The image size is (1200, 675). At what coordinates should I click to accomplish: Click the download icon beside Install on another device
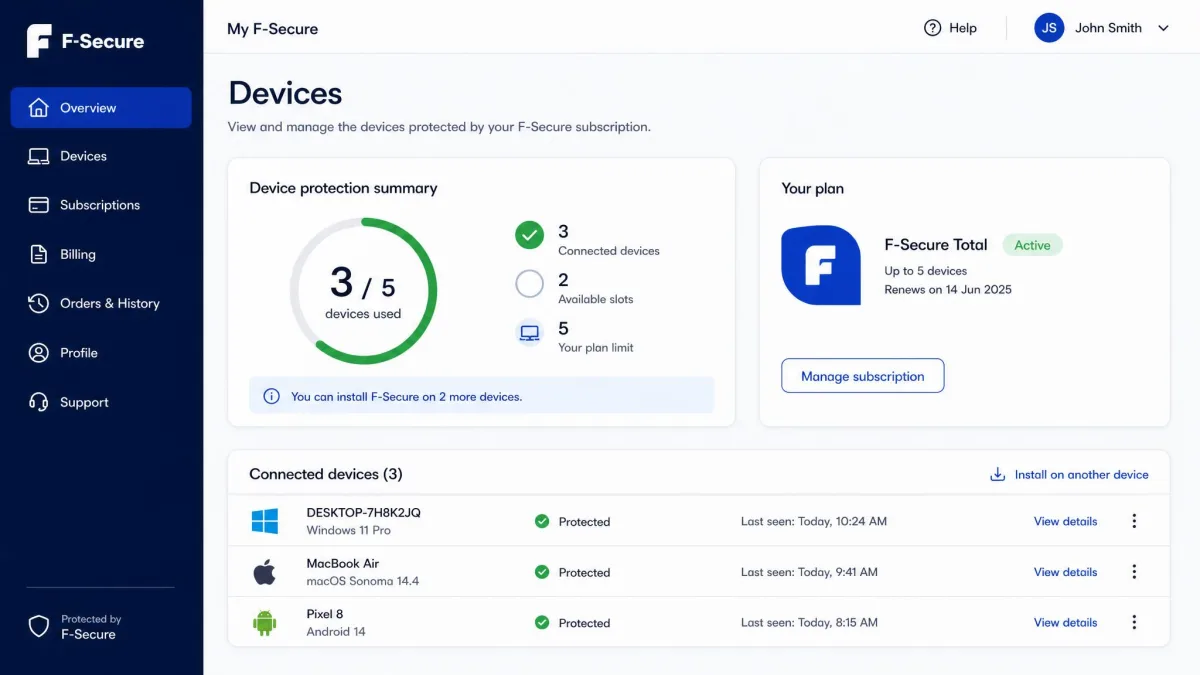tap(997, 474)
